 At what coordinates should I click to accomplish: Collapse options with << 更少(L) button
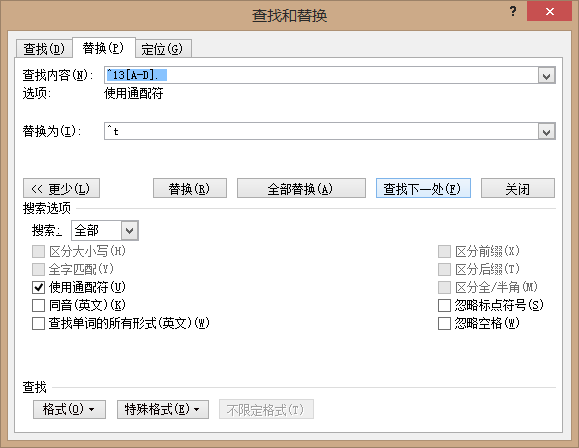61,188
